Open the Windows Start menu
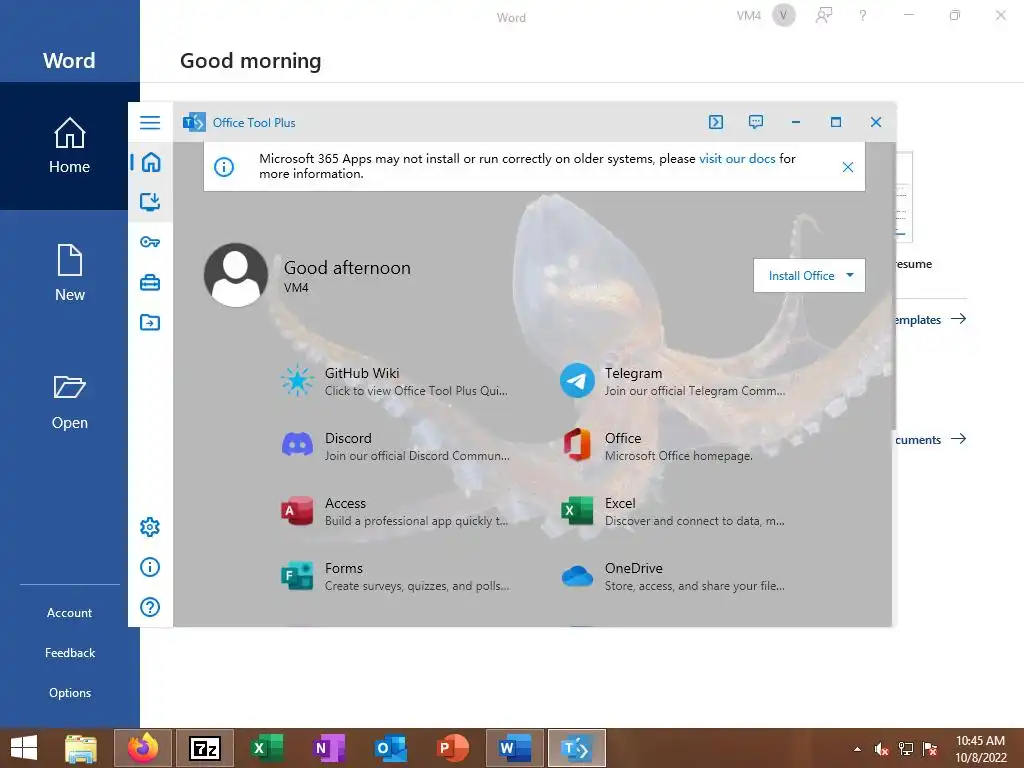Viewport: 1024px width, 768px height. (24, 748)
